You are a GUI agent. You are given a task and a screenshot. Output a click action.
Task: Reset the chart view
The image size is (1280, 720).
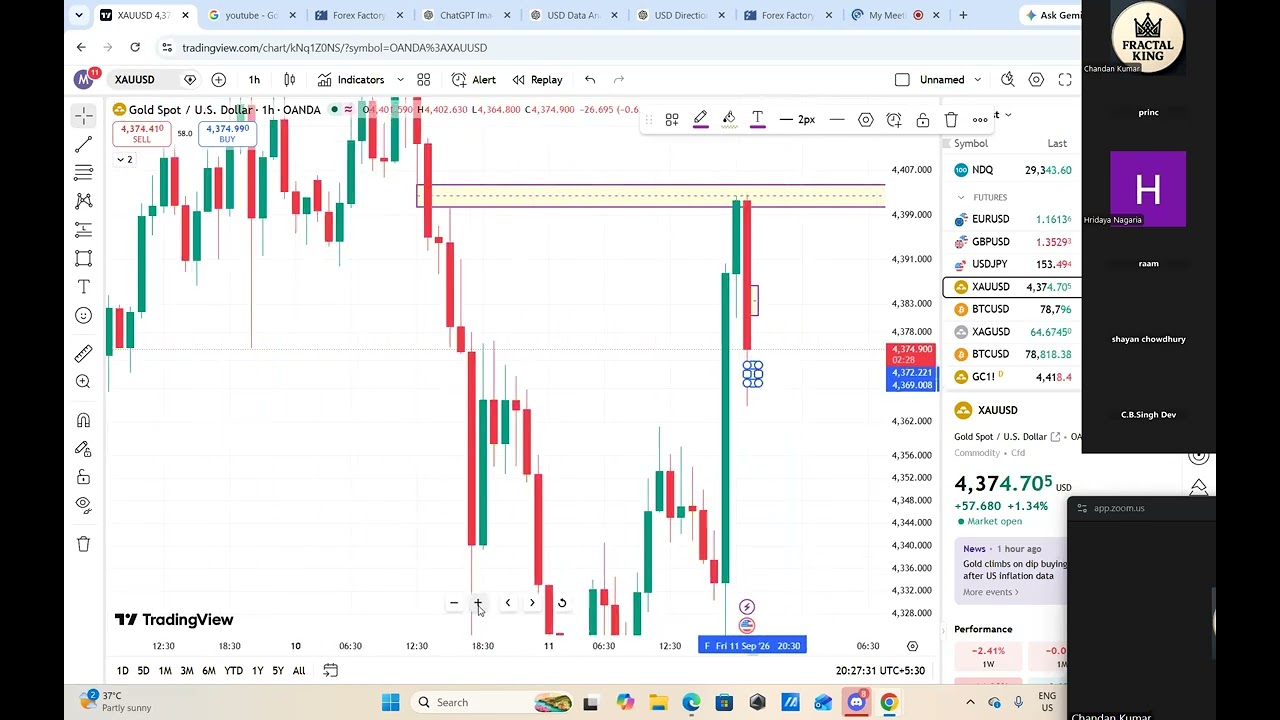(x=562, y=603)
